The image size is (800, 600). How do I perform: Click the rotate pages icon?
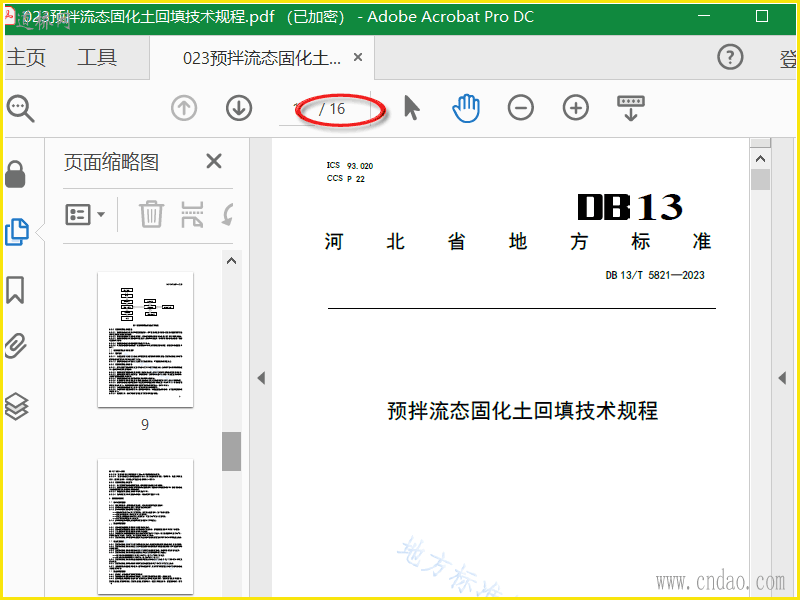[x=228, y=214]
